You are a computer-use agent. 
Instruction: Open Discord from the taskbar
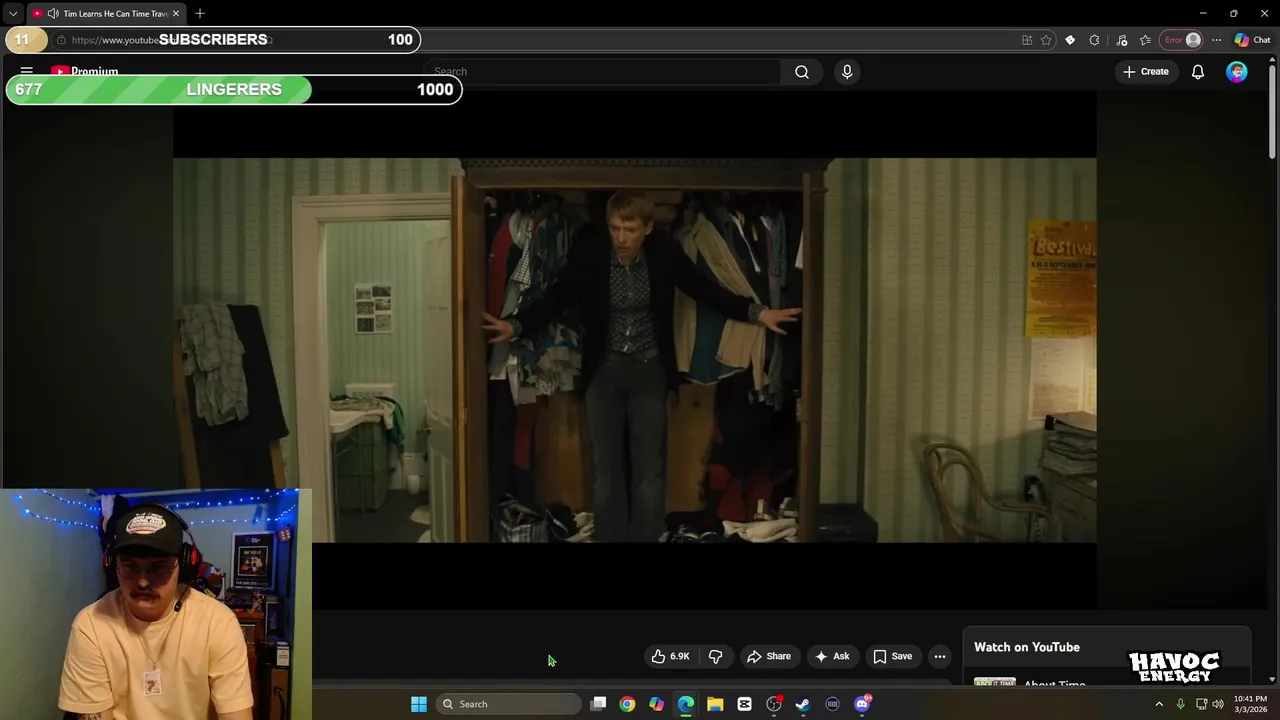pyautogui.click(x=862, y=704)
